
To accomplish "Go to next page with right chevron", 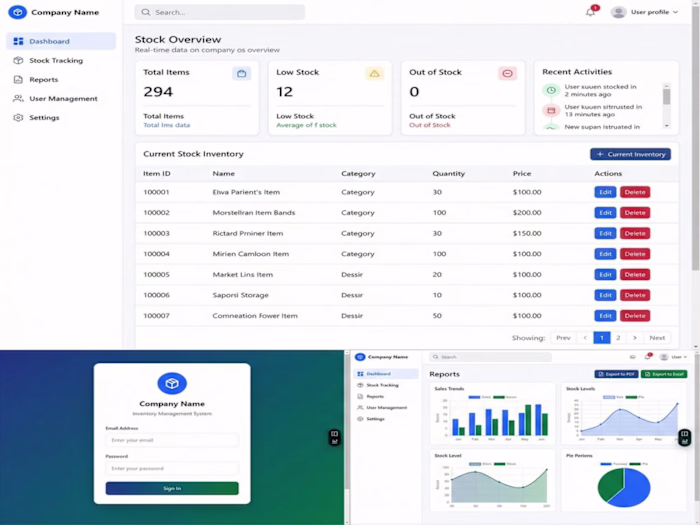I will (635, 338).
